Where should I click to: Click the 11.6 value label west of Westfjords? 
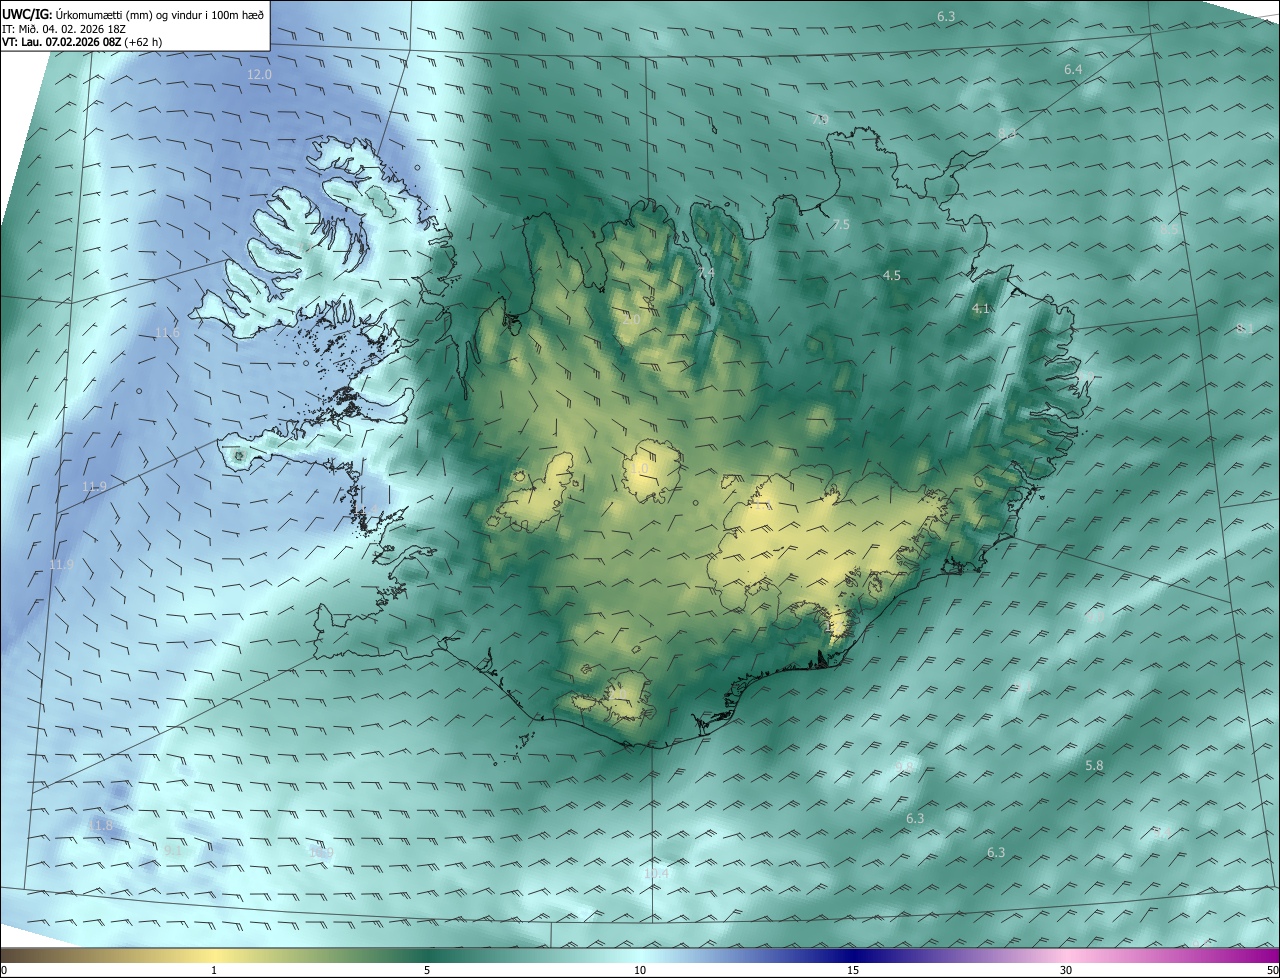tap(167, 333)
